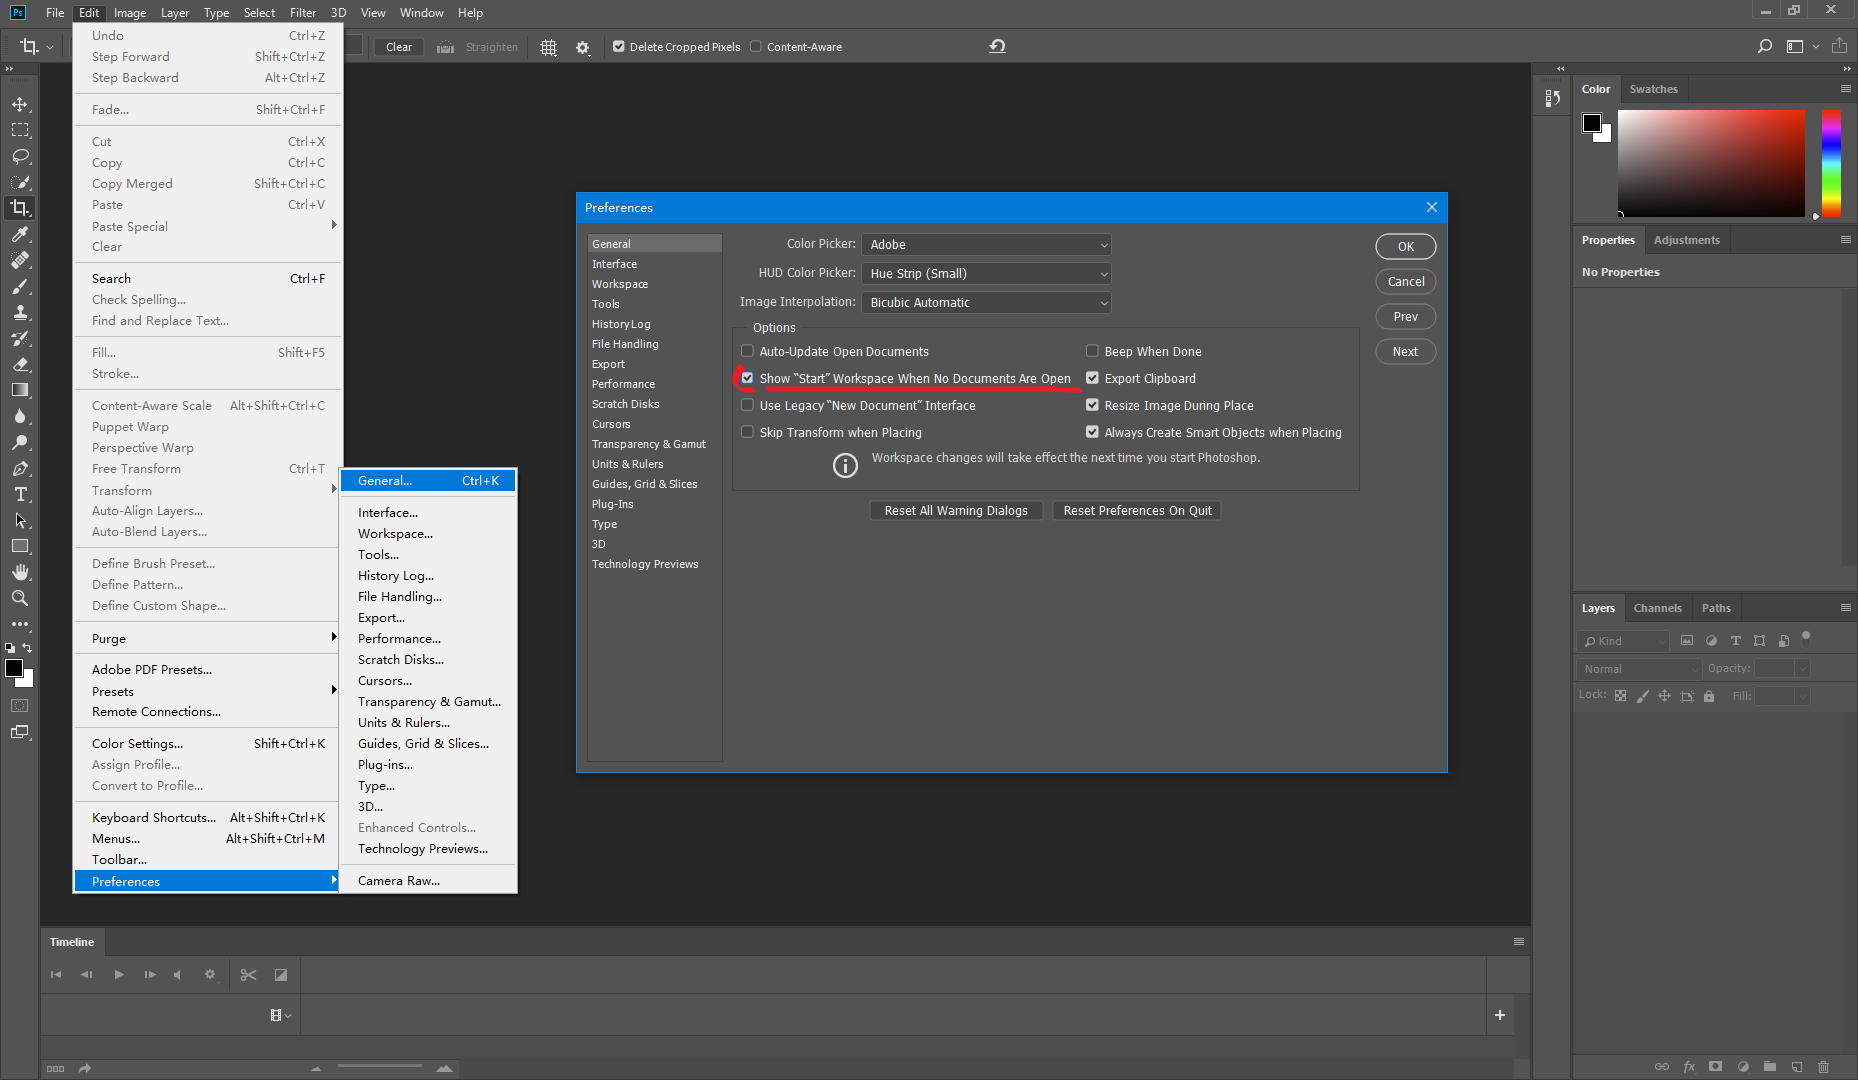Open the Image Interpolation dropdown
The width and height of the screenshot is (1858, 1080).
pos(985,302)
